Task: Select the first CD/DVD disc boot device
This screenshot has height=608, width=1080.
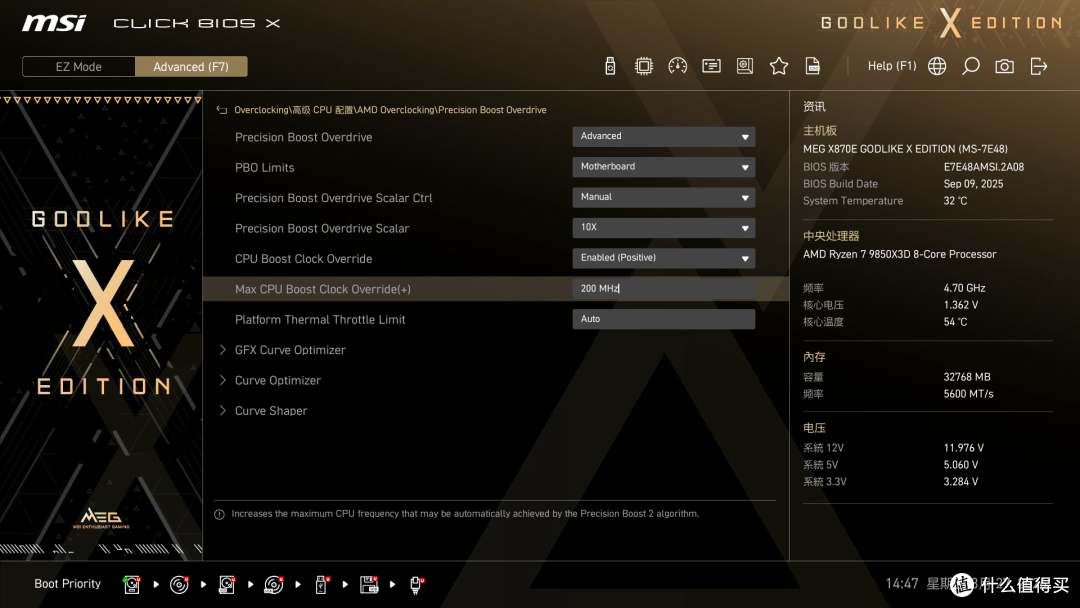Action: (179, 585)
